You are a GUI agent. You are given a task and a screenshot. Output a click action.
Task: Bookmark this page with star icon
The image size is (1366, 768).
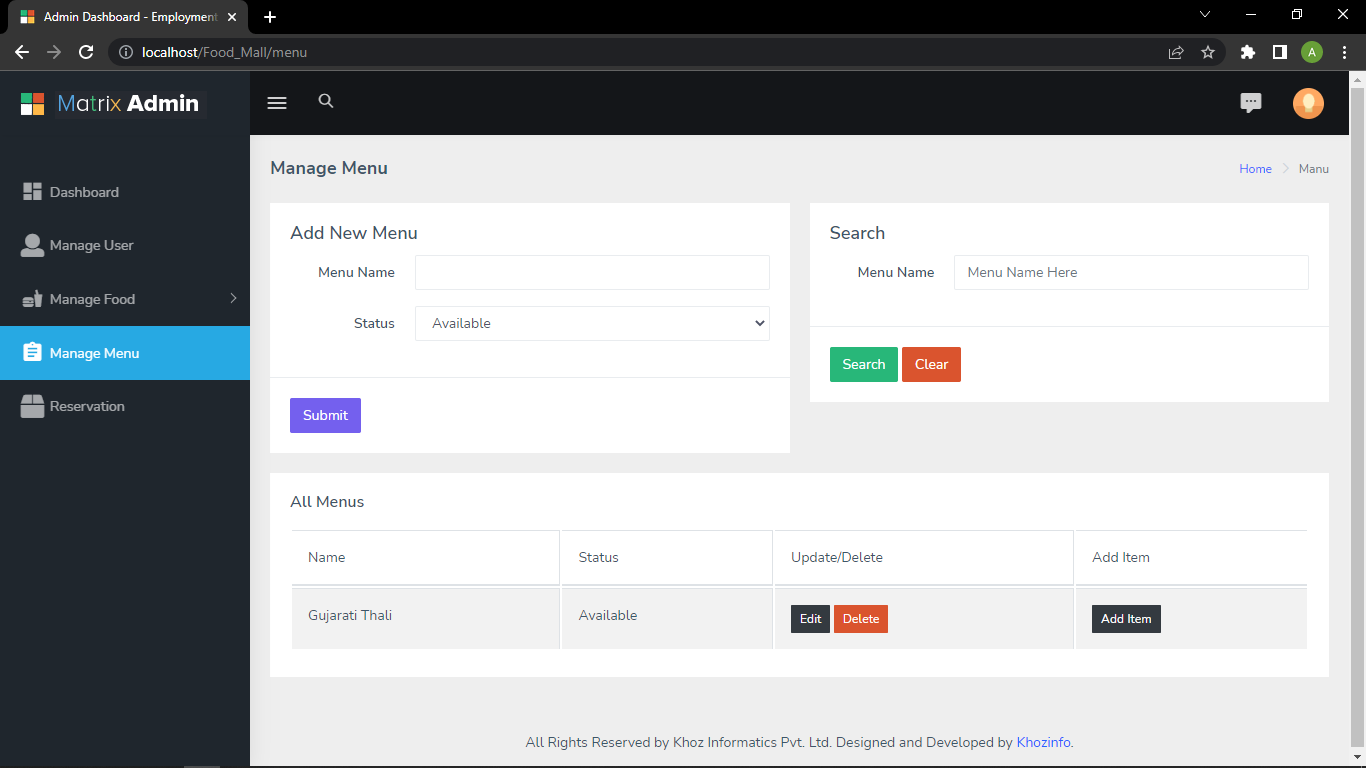pos(1208,52)
